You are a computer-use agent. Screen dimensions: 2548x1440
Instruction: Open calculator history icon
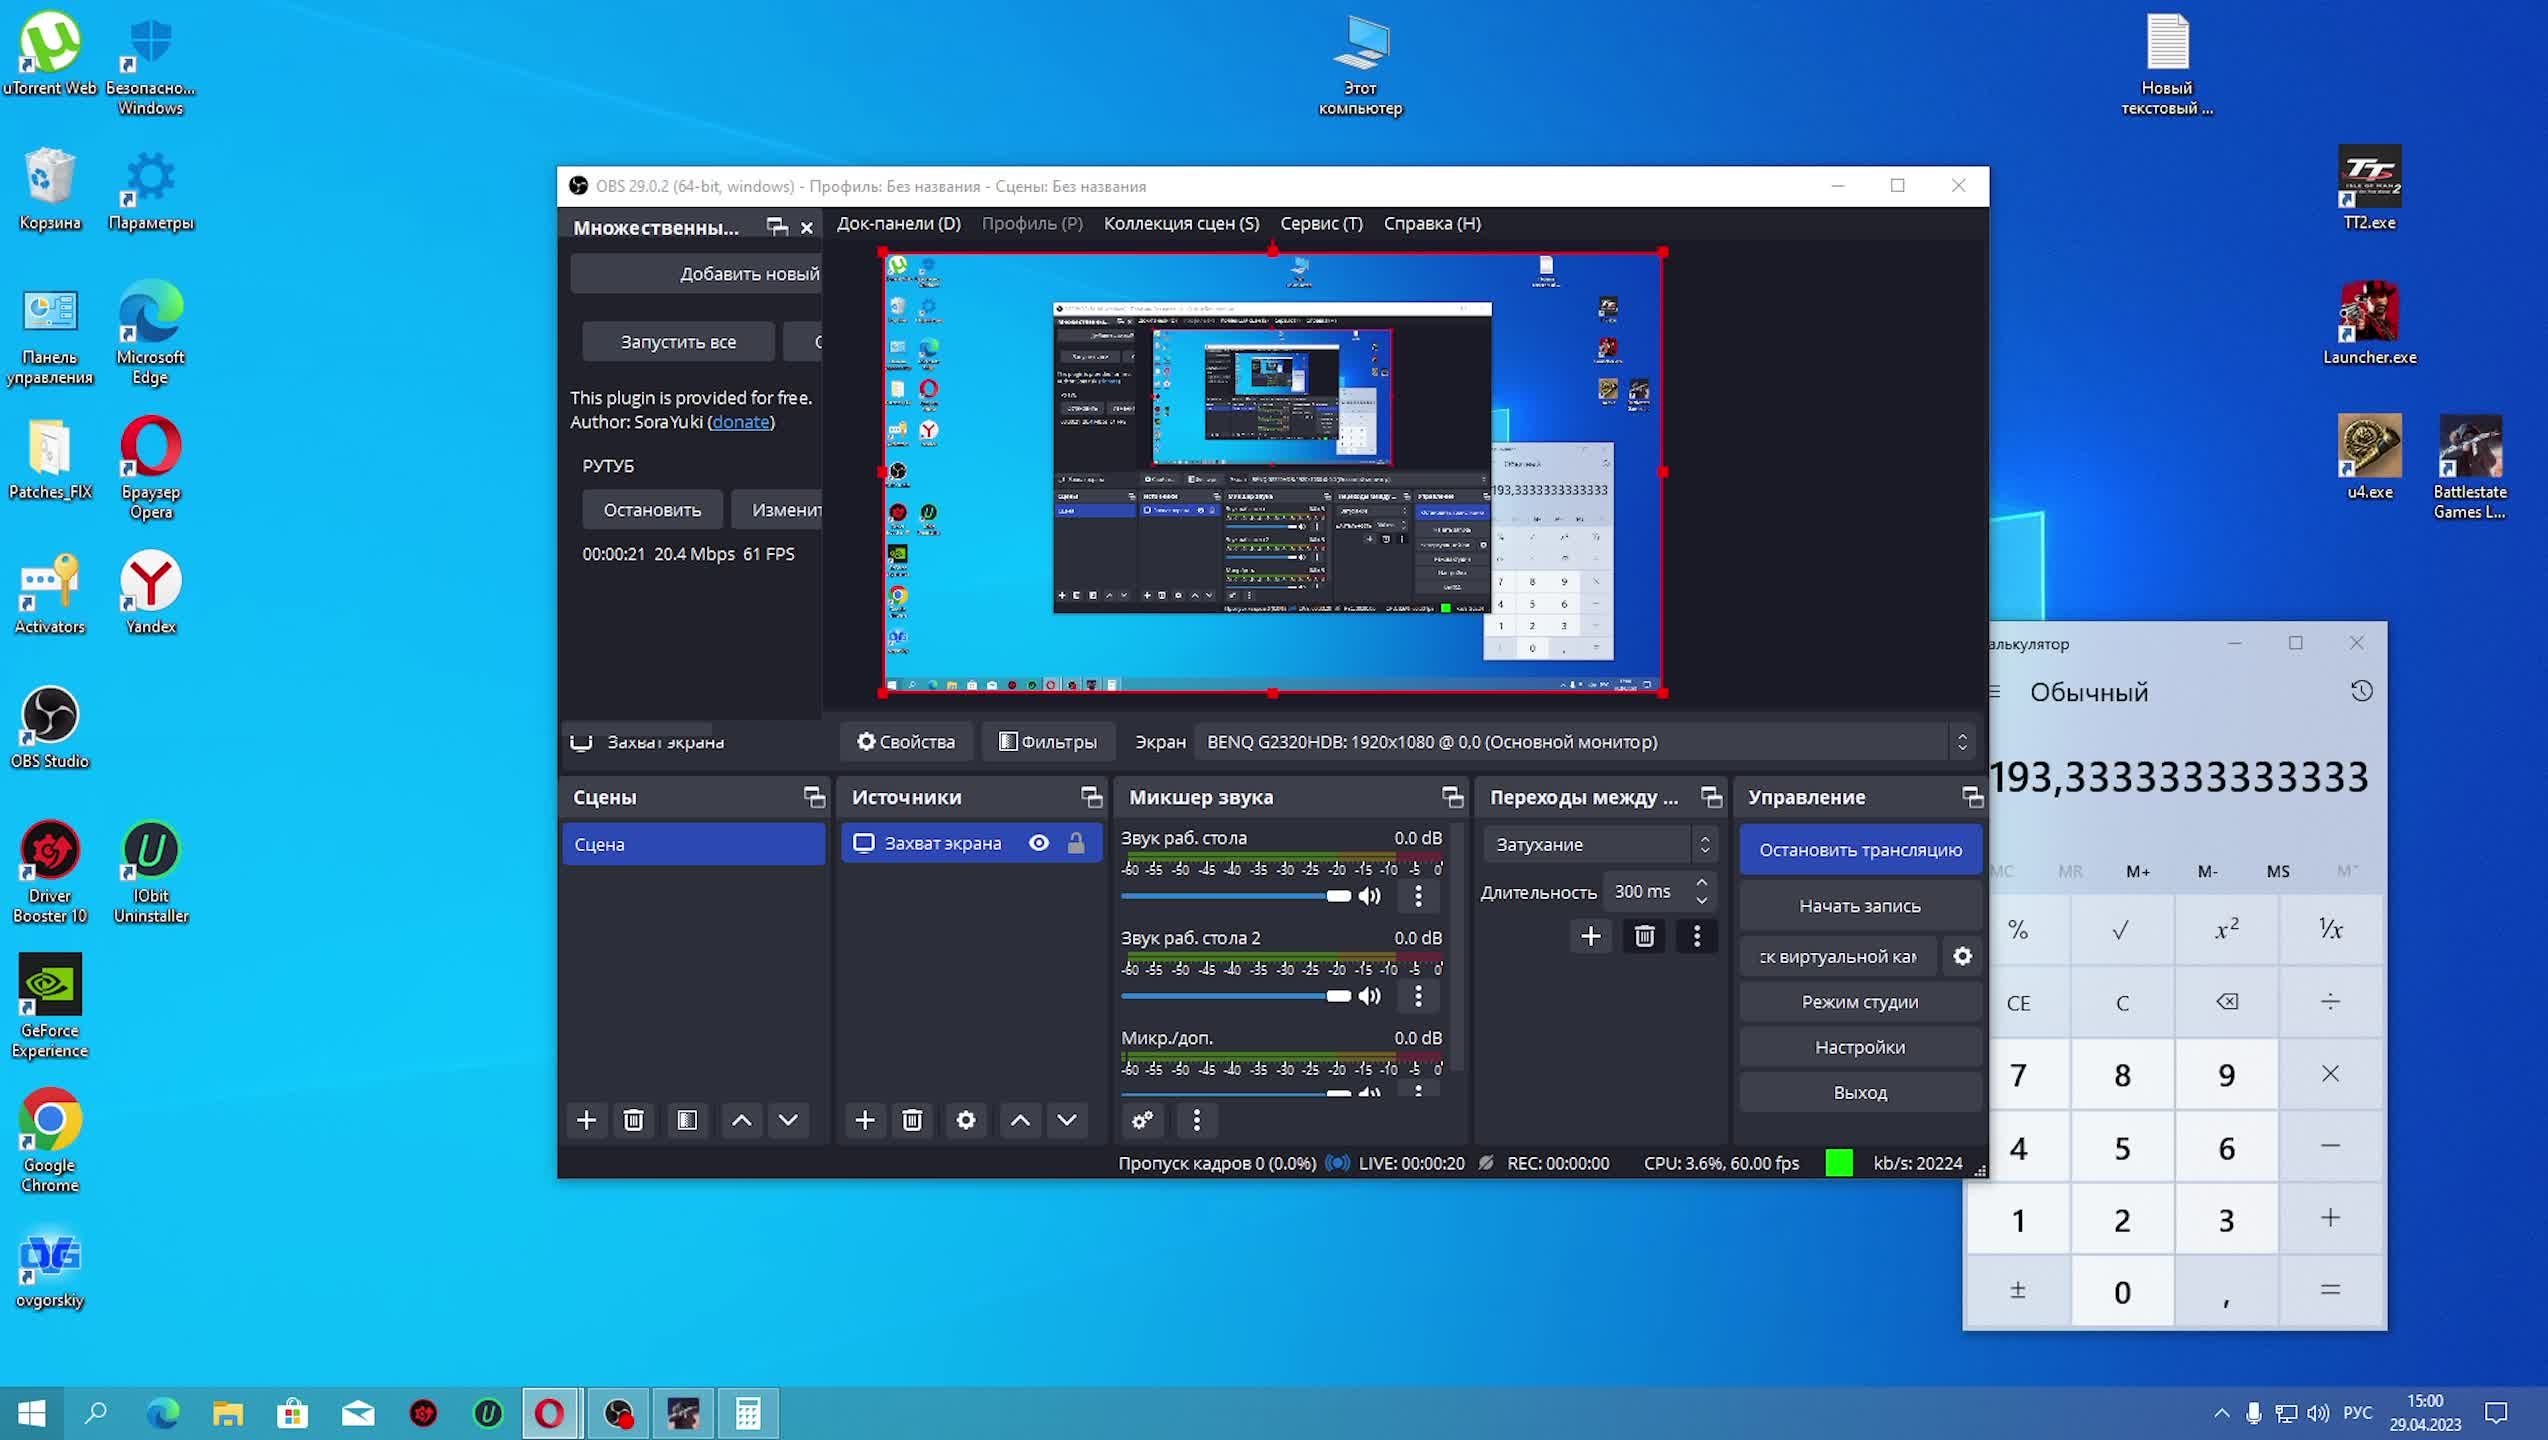(2361, 691)
